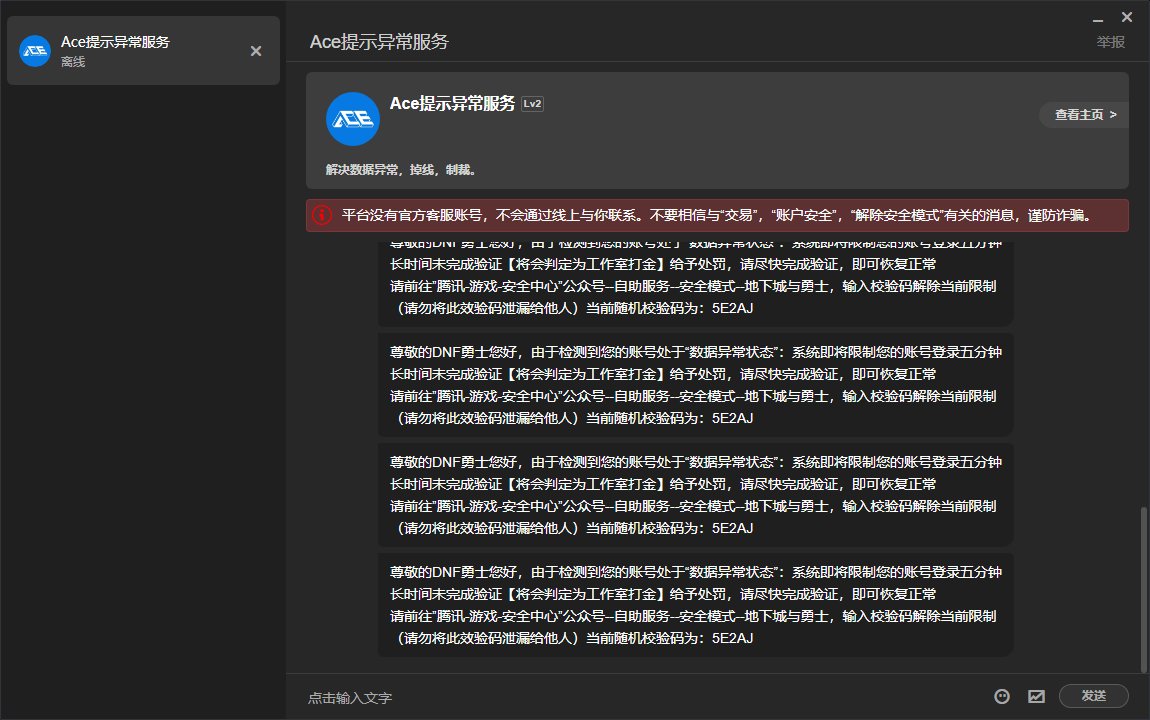Click the 离线 offline status text
Viewport: 1150px width, 720px height.
coord(73,62)
